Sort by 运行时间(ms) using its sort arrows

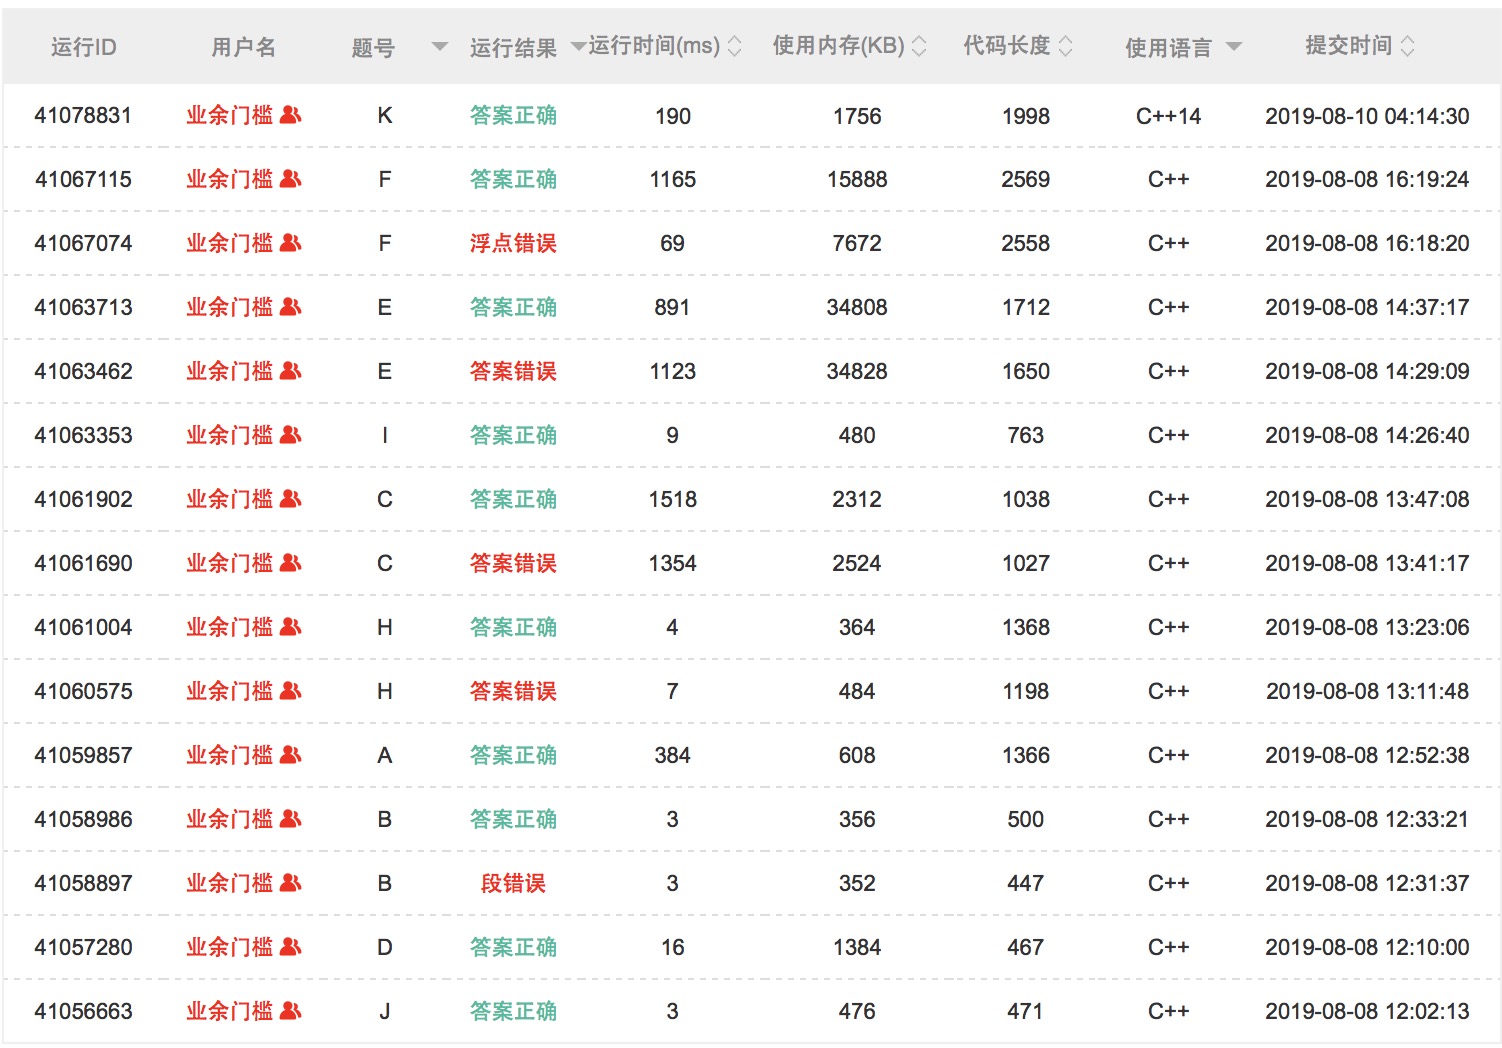pyautogui.click(x=734, y=46)
